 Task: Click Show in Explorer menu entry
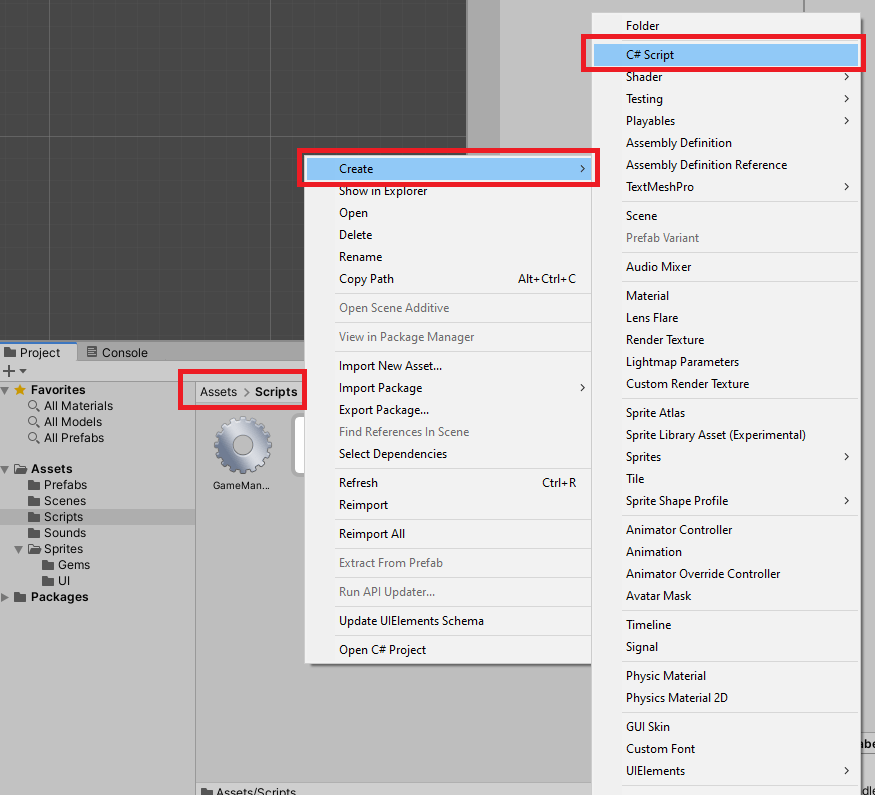(x=383, y=191)
